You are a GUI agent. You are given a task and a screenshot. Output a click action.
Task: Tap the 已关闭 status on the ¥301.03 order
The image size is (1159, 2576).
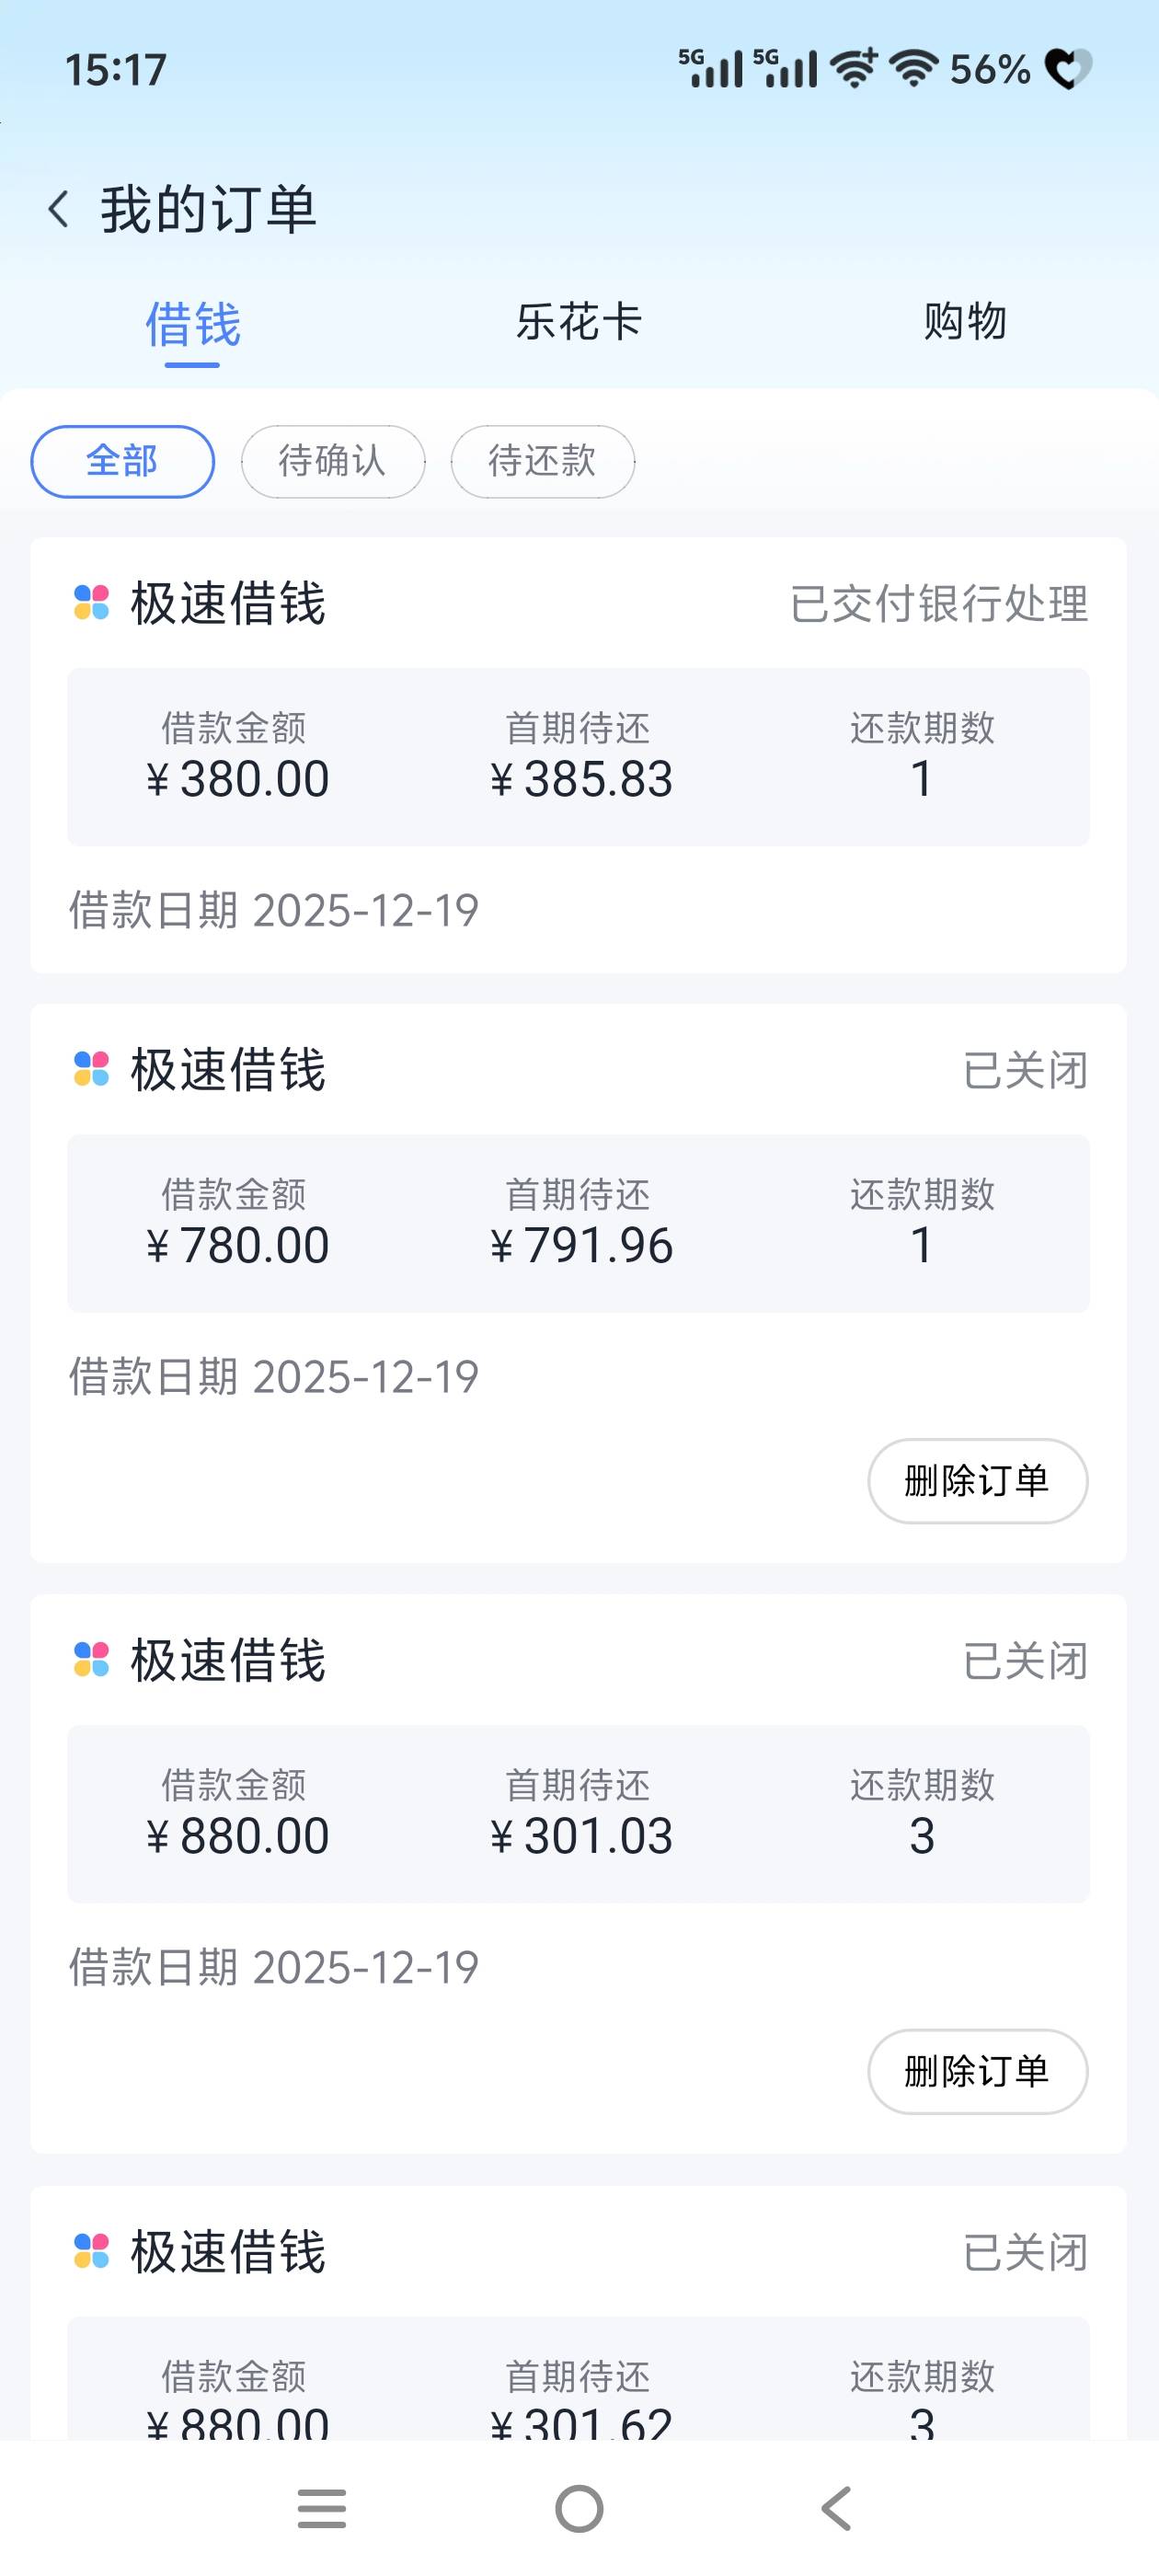pyautogui.click(x=1024, y=1661)
